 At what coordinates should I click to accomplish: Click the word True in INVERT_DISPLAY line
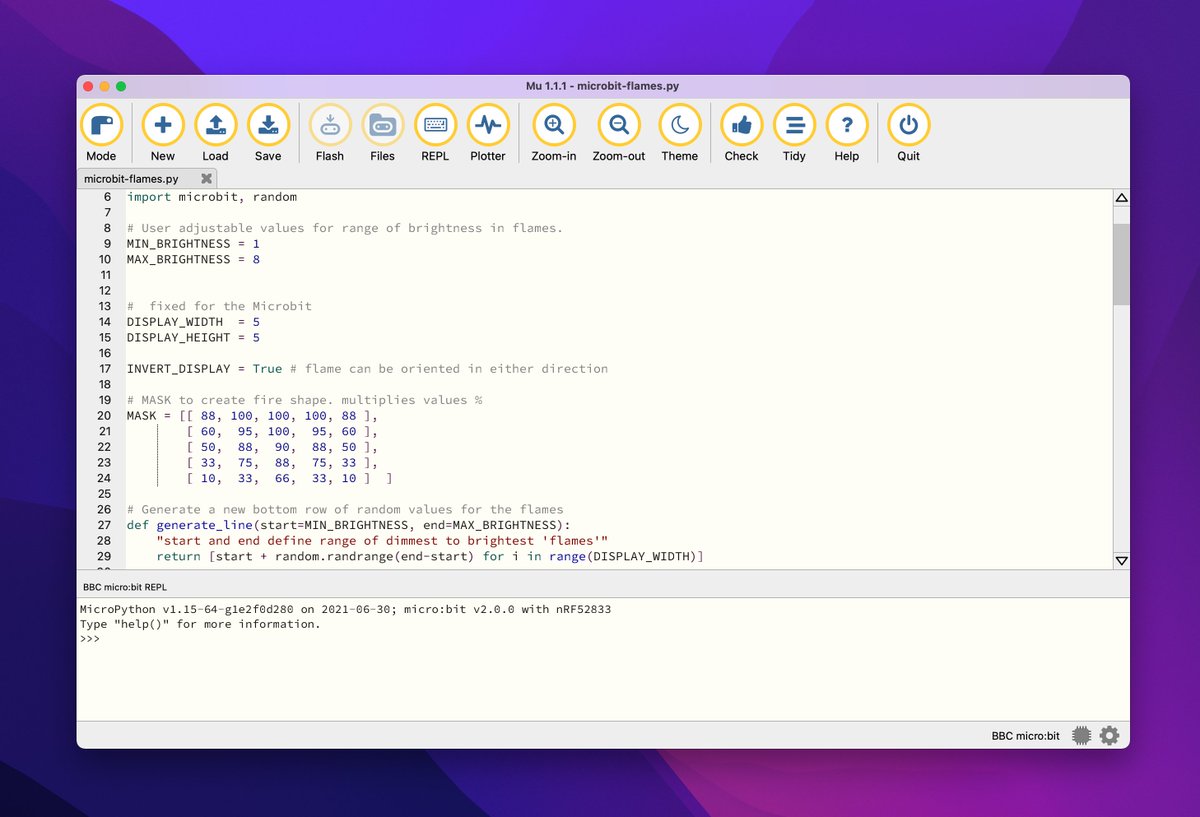[x=268, y=369]
